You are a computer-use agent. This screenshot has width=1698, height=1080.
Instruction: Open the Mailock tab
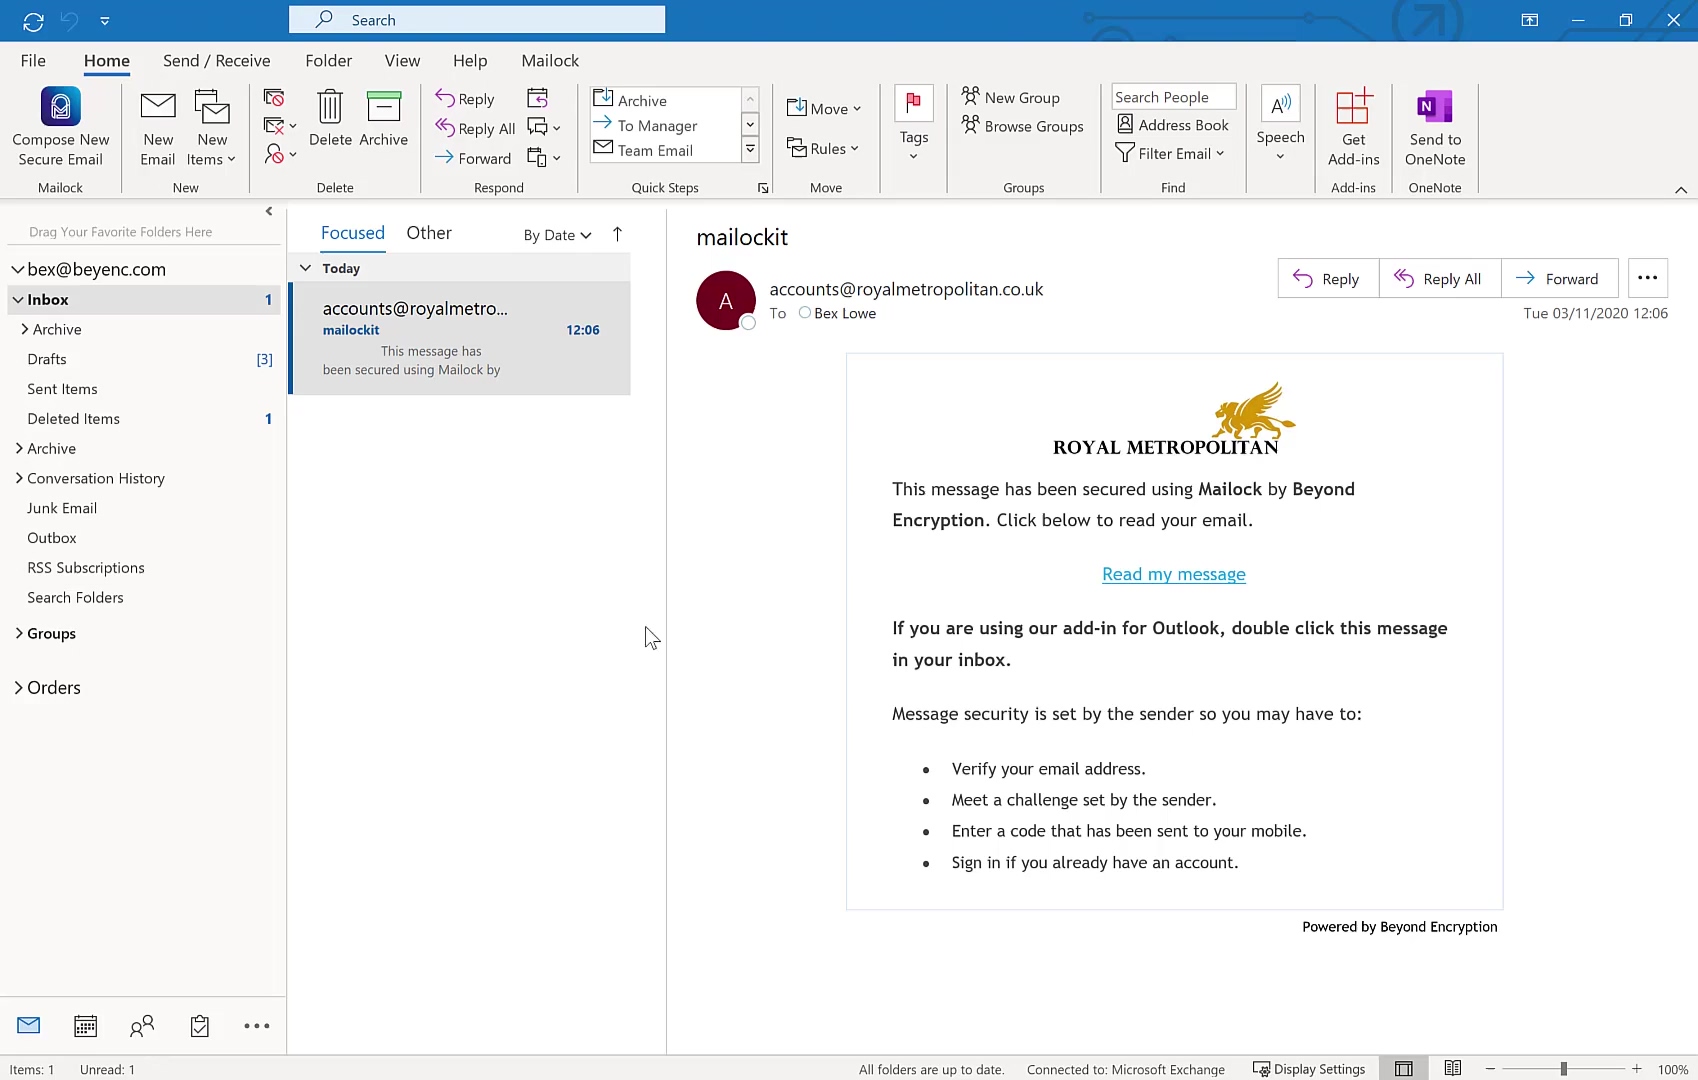pyautogui.click(x=550, y=61)
